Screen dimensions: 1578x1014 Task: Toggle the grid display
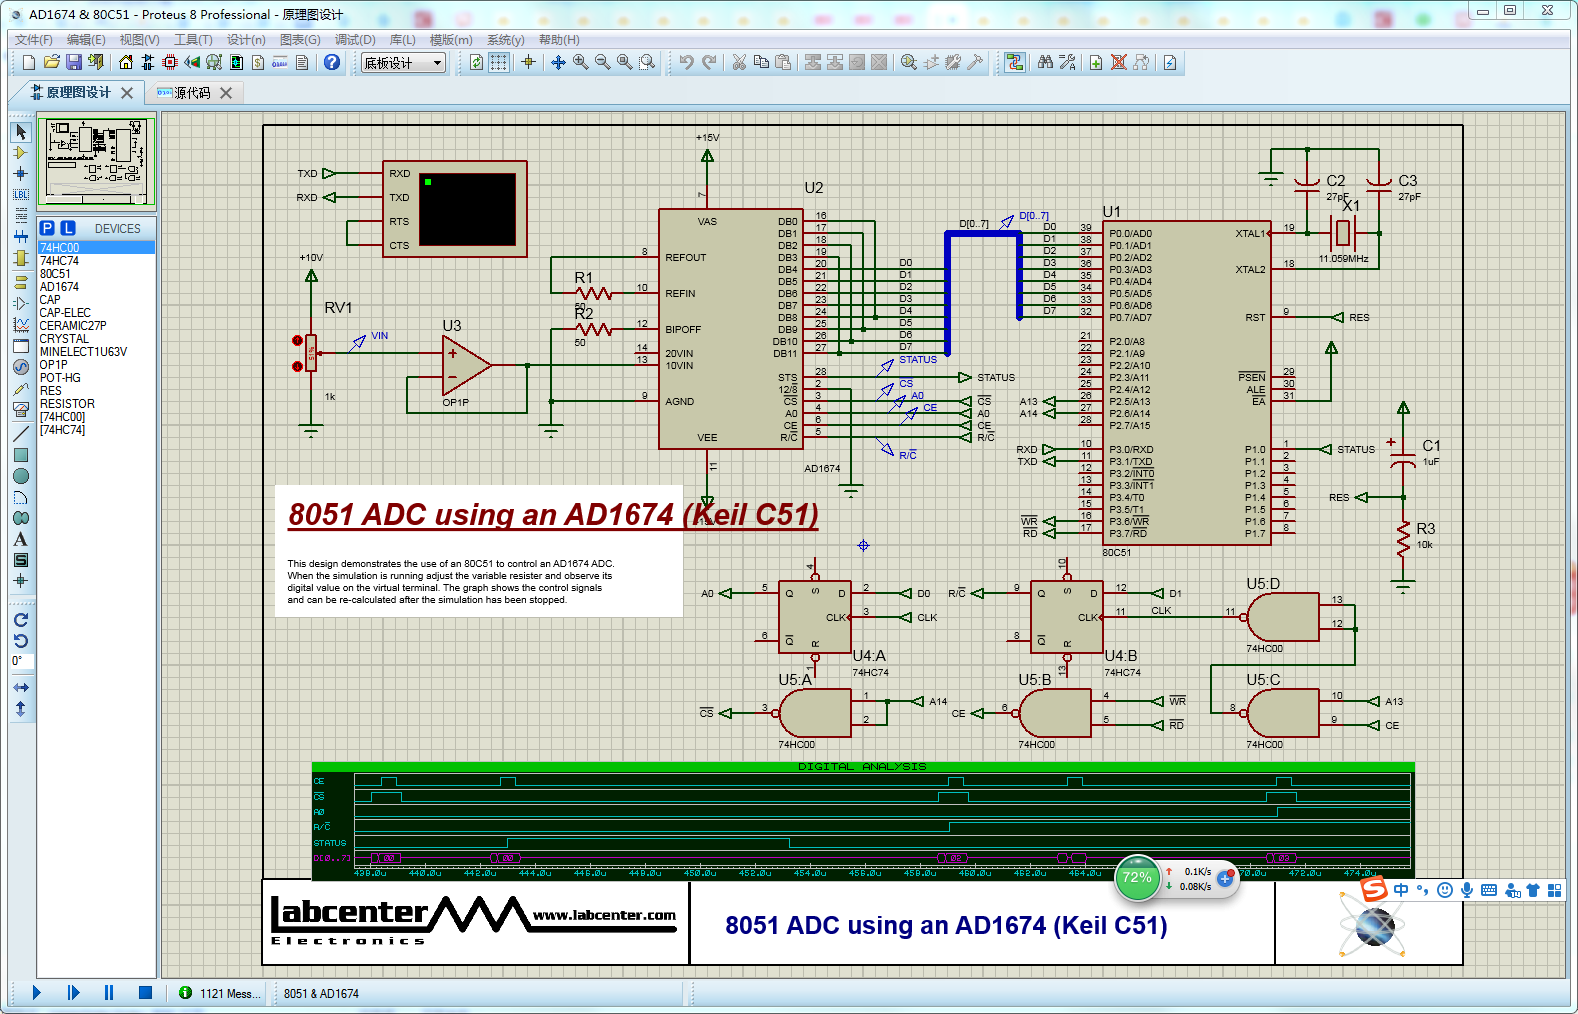pos(498,62)
